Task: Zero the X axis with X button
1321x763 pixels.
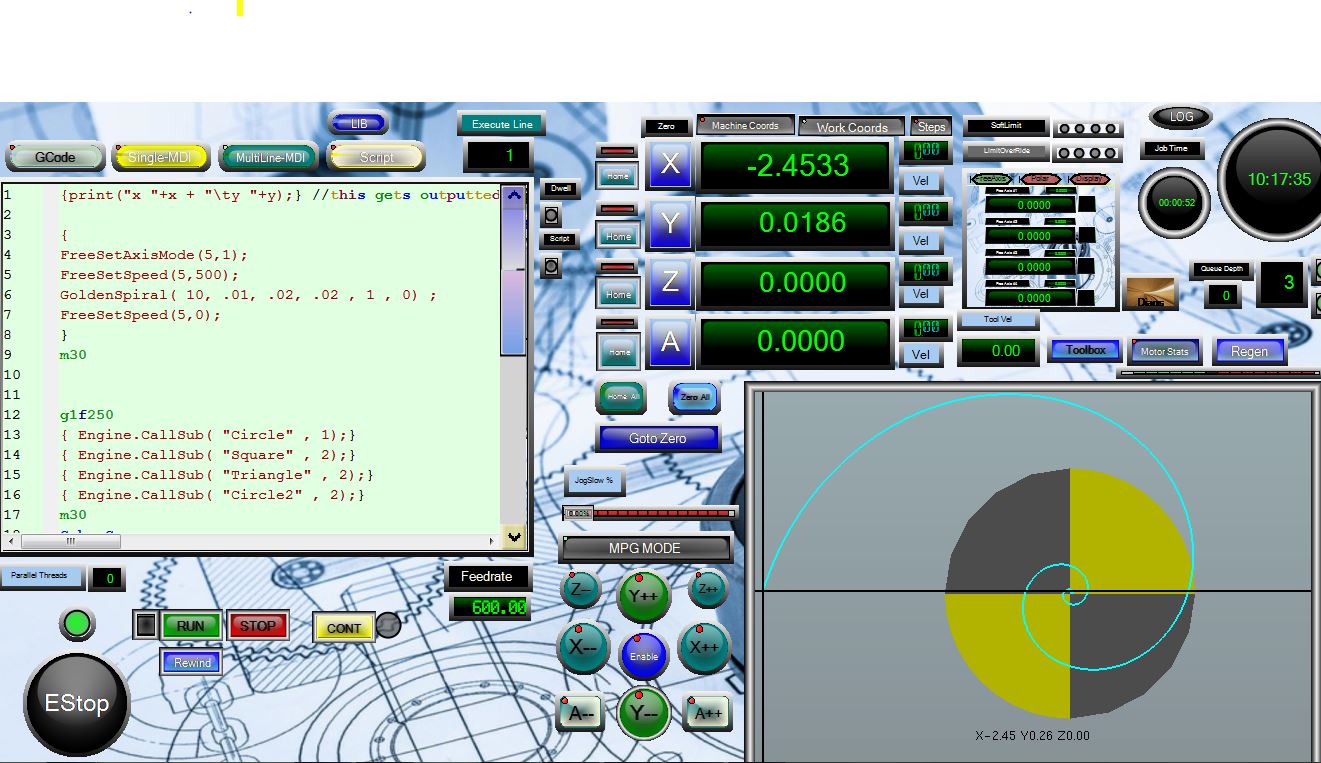Action: coord(670,164)
